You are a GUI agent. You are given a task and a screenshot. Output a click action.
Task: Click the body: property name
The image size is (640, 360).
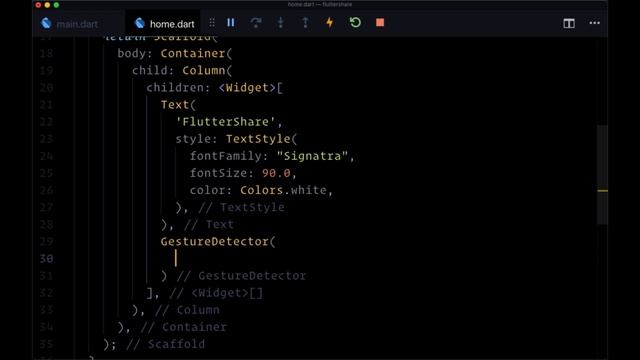[x=135, y=53]
